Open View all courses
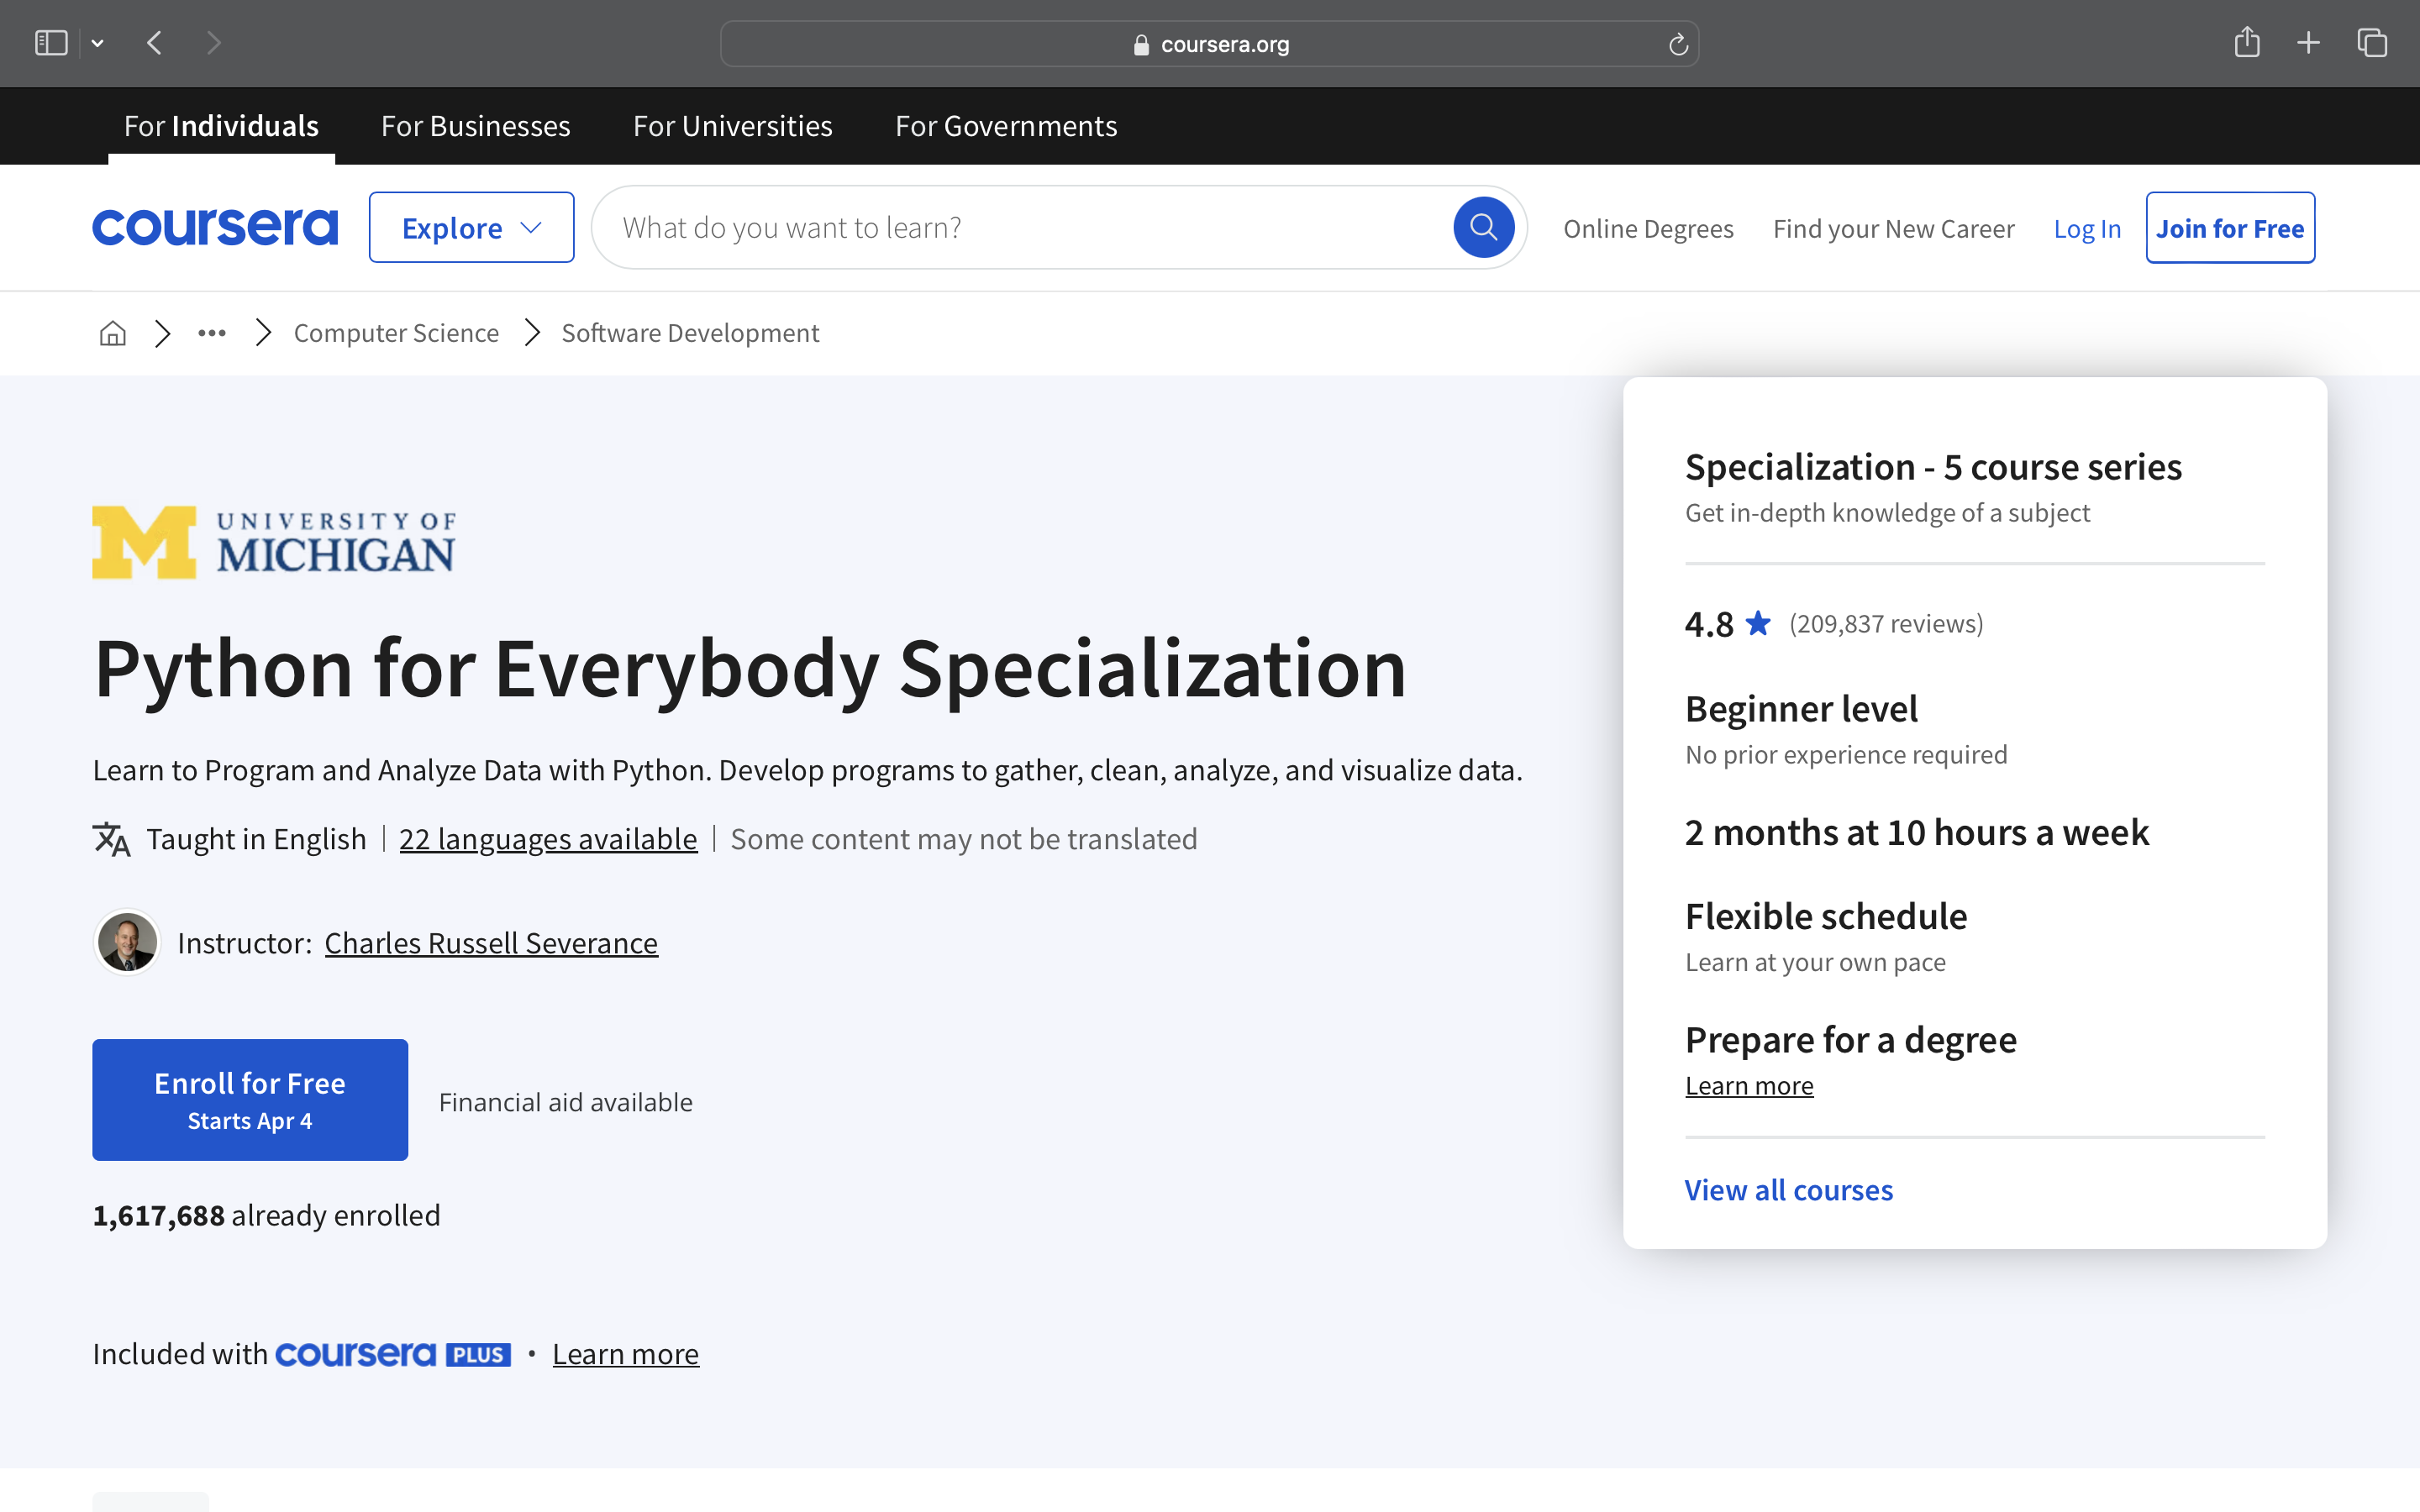 pyautogui.click(x=1788, y=1189)
